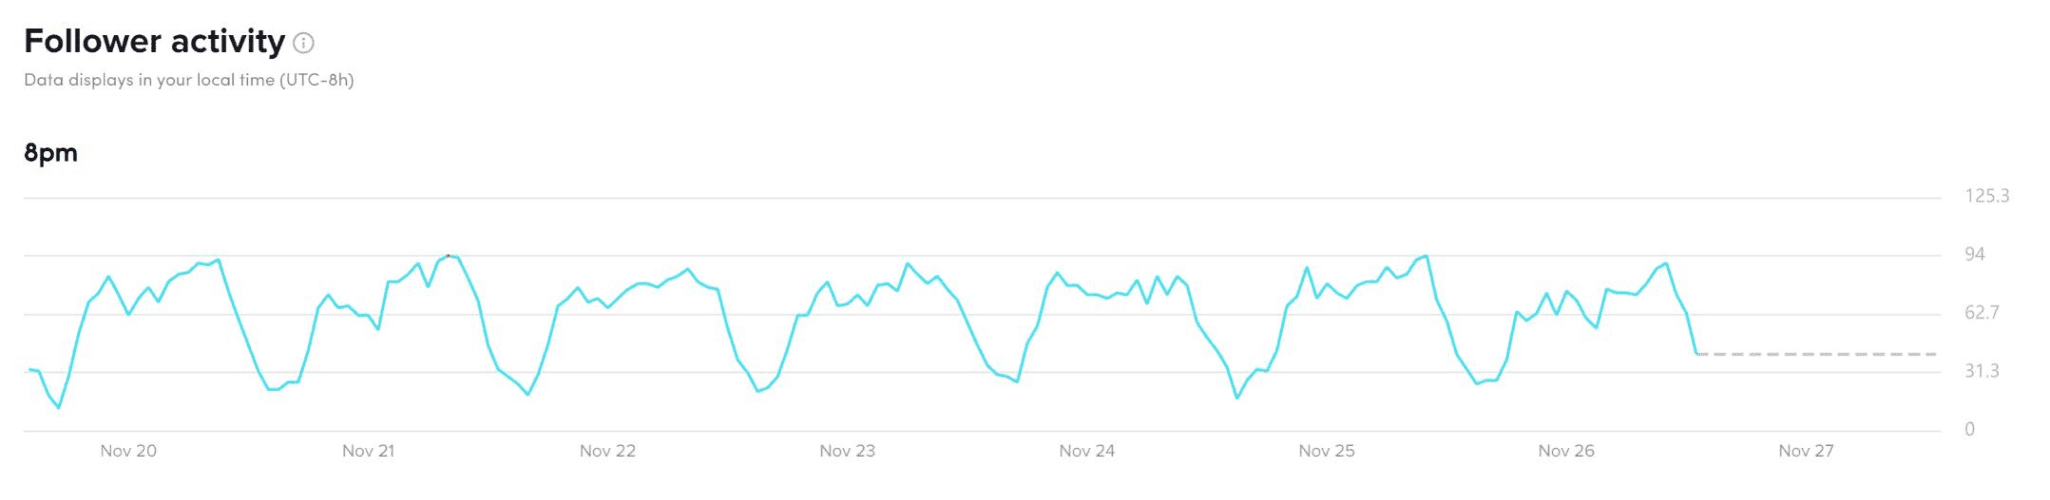The image size is (2050, 500).
Task: Select the Nov 20 date label
Action: (128, 451)
